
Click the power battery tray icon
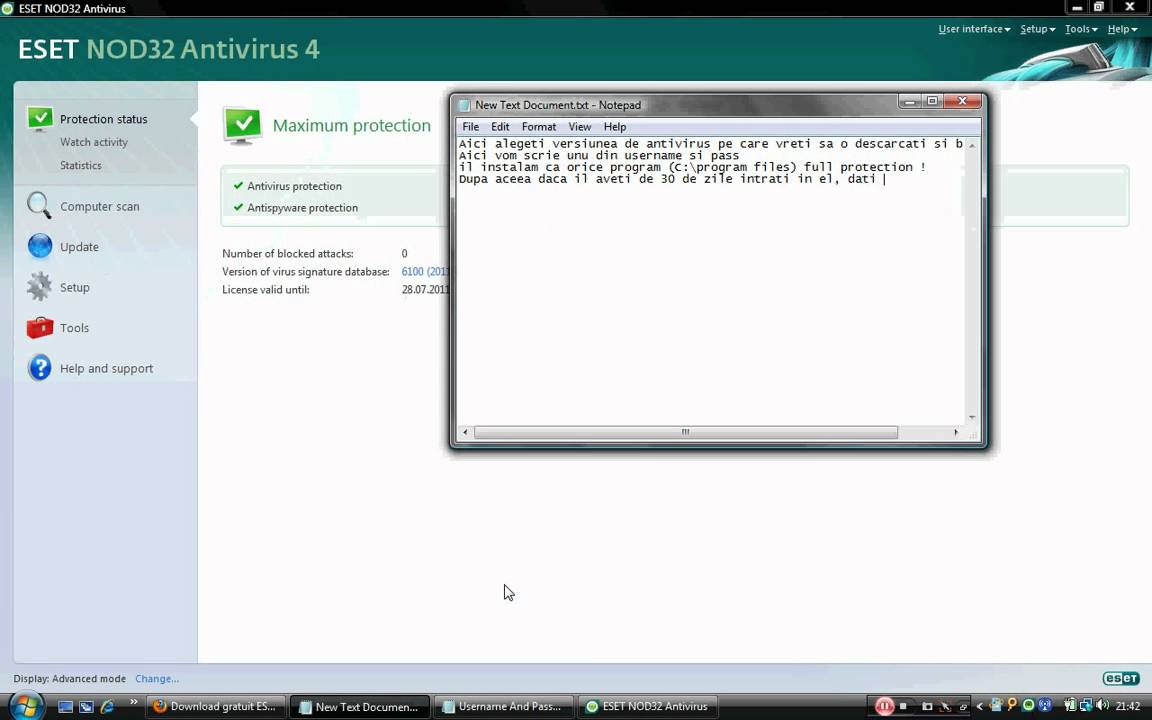click(x=1070, y=705)
